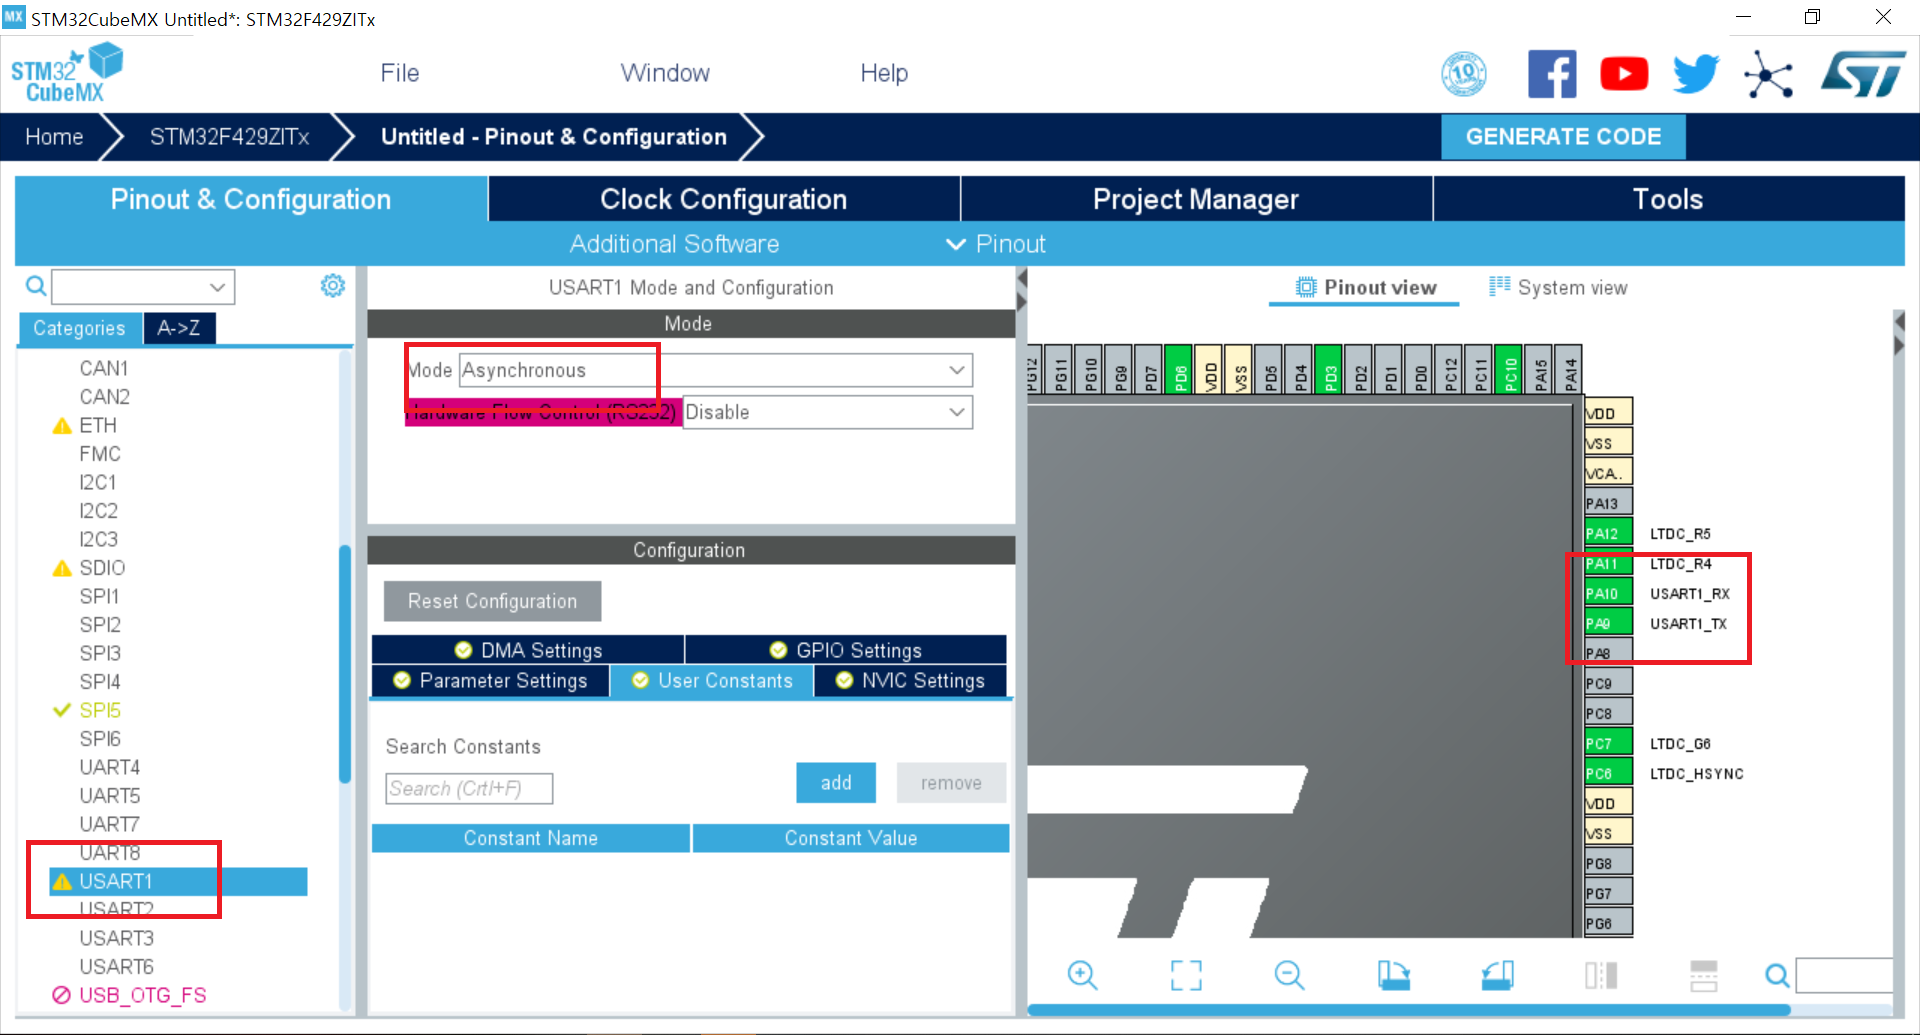This screenshot has height=1035, width=1920.
Task: Open the Parameter Settings tab
Action: [490, 680]
